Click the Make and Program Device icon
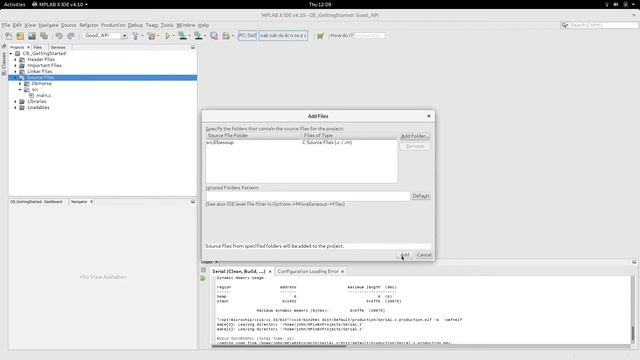This screenshot has width=640, height=360. [182, 36]
